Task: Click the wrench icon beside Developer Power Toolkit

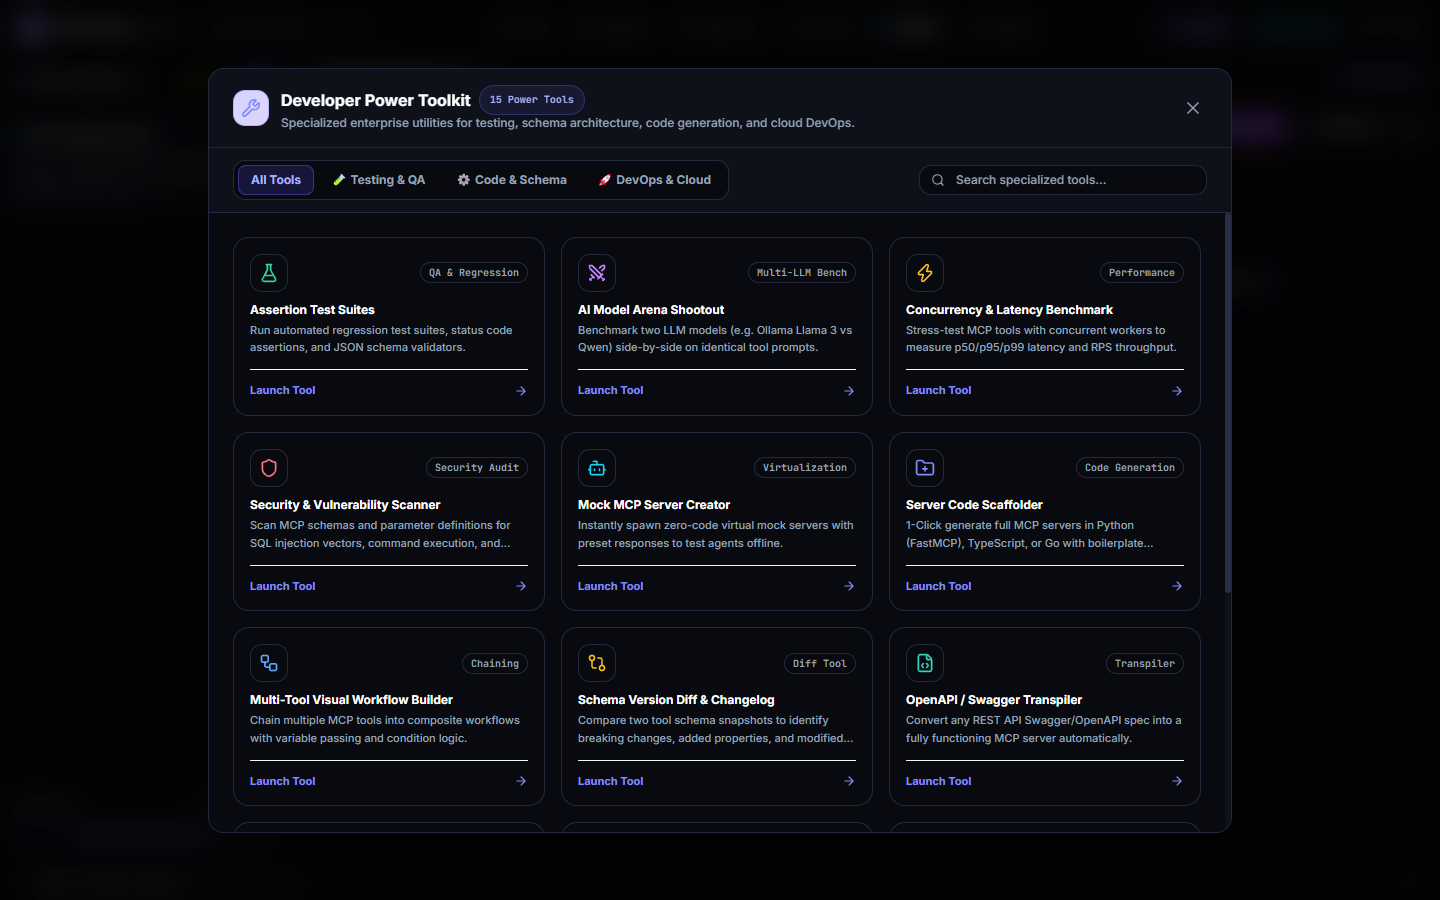Action: (x=251, y=108)
